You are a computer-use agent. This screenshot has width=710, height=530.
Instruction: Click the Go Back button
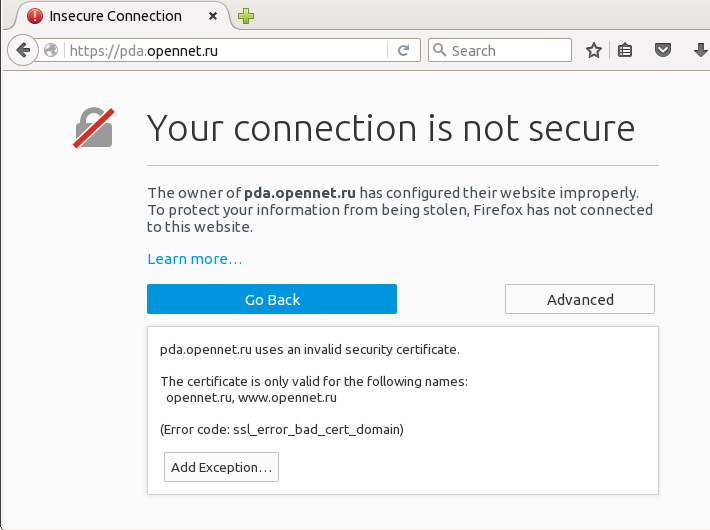[x=272, y=299]
